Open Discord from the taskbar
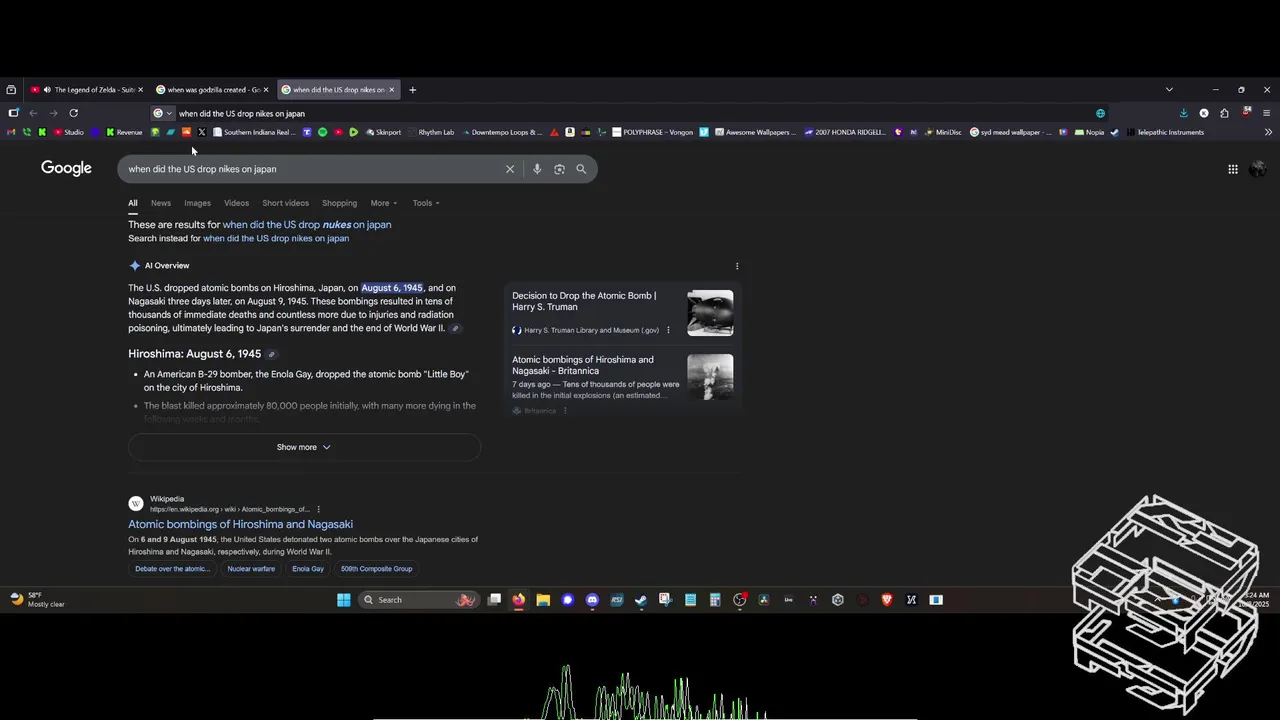 592,600
